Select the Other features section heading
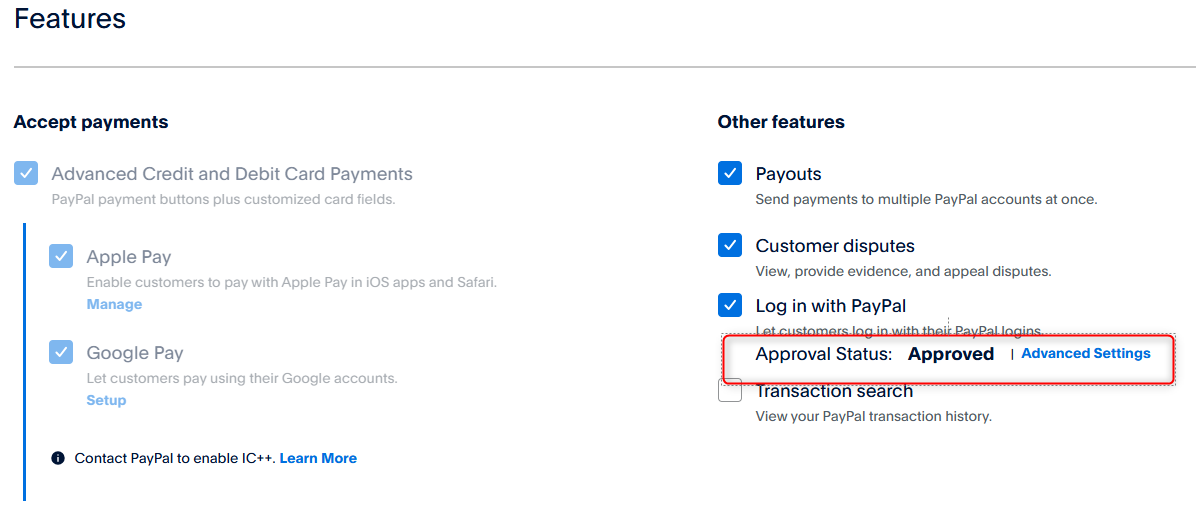The height and width of the screenshot is (526, 1196). click(x=781, y=122)
